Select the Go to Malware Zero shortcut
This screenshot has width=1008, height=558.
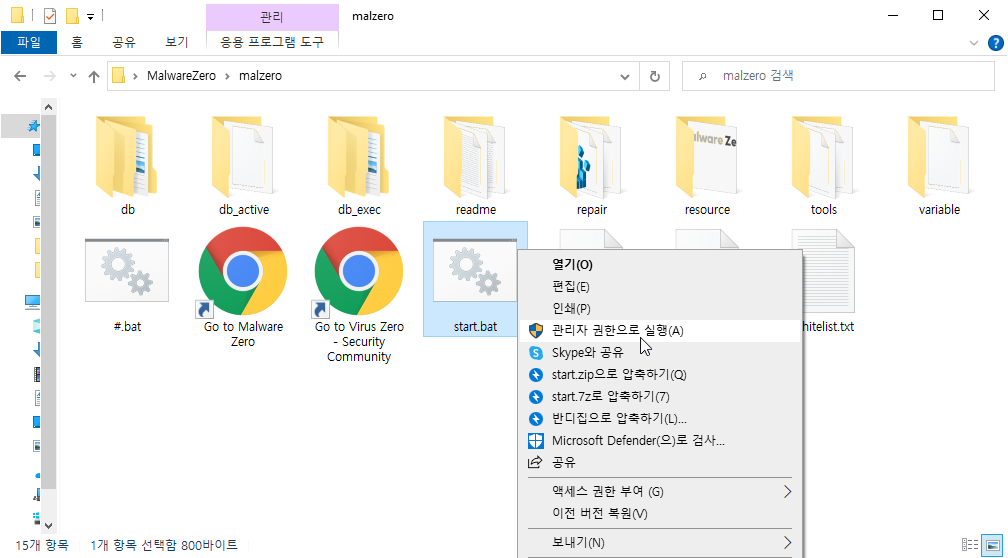243,273
